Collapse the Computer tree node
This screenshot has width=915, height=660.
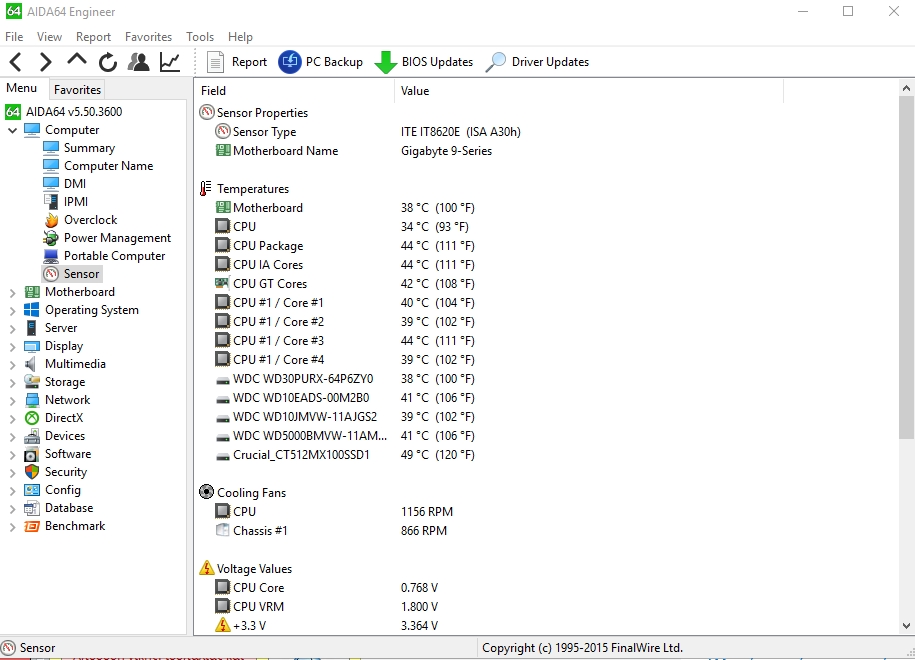coord(12,130)
